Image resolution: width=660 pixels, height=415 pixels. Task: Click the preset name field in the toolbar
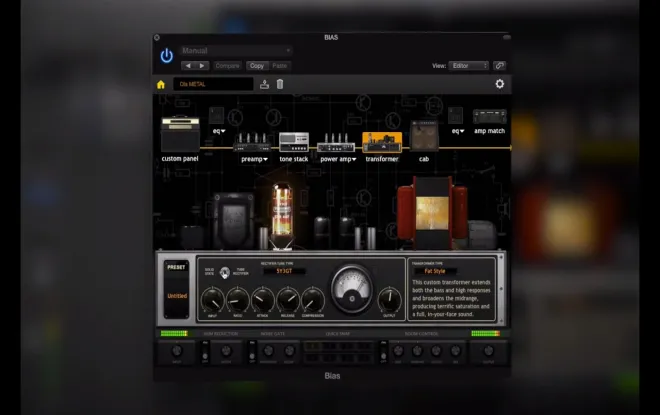(x=213, y=84)
